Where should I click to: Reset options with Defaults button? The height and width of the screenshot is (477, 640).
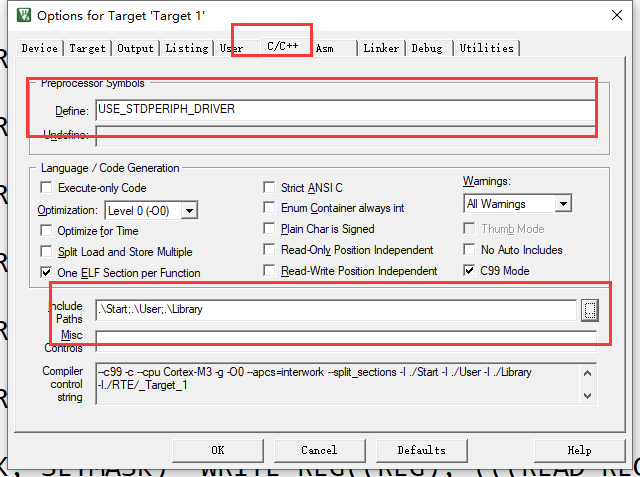422,450
